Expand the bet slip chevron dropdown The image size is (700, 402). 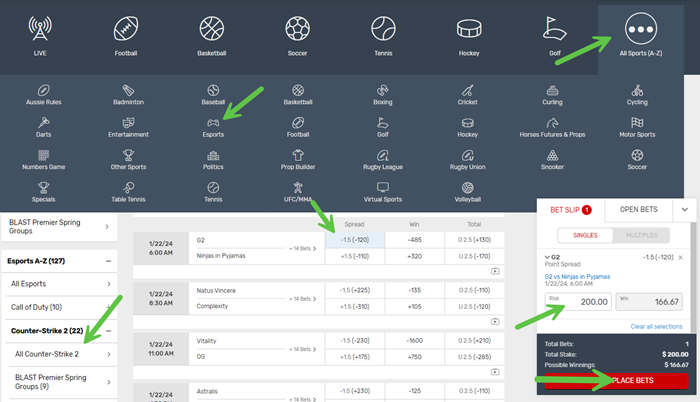click(x=684, y=209)
